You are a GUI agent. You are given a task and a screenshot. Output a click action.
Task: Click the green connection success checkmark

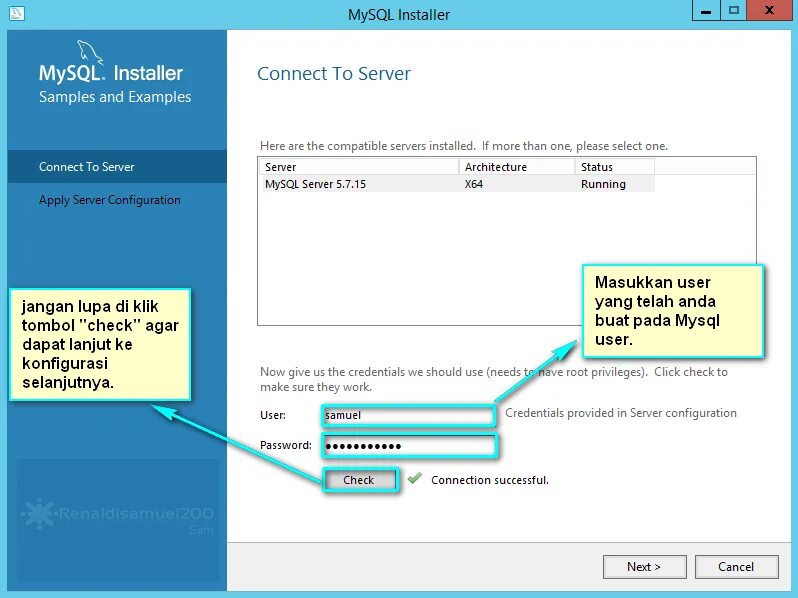click(415, 478)
